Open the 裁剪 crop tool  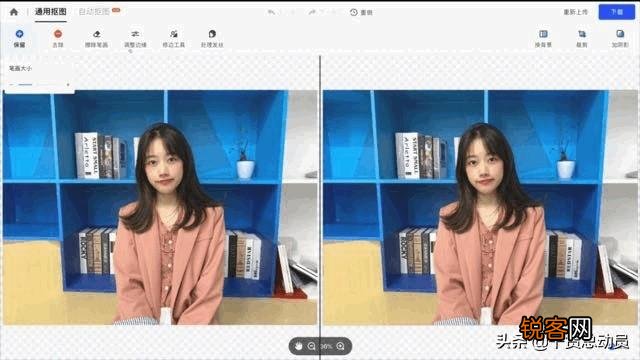(582, 38)
